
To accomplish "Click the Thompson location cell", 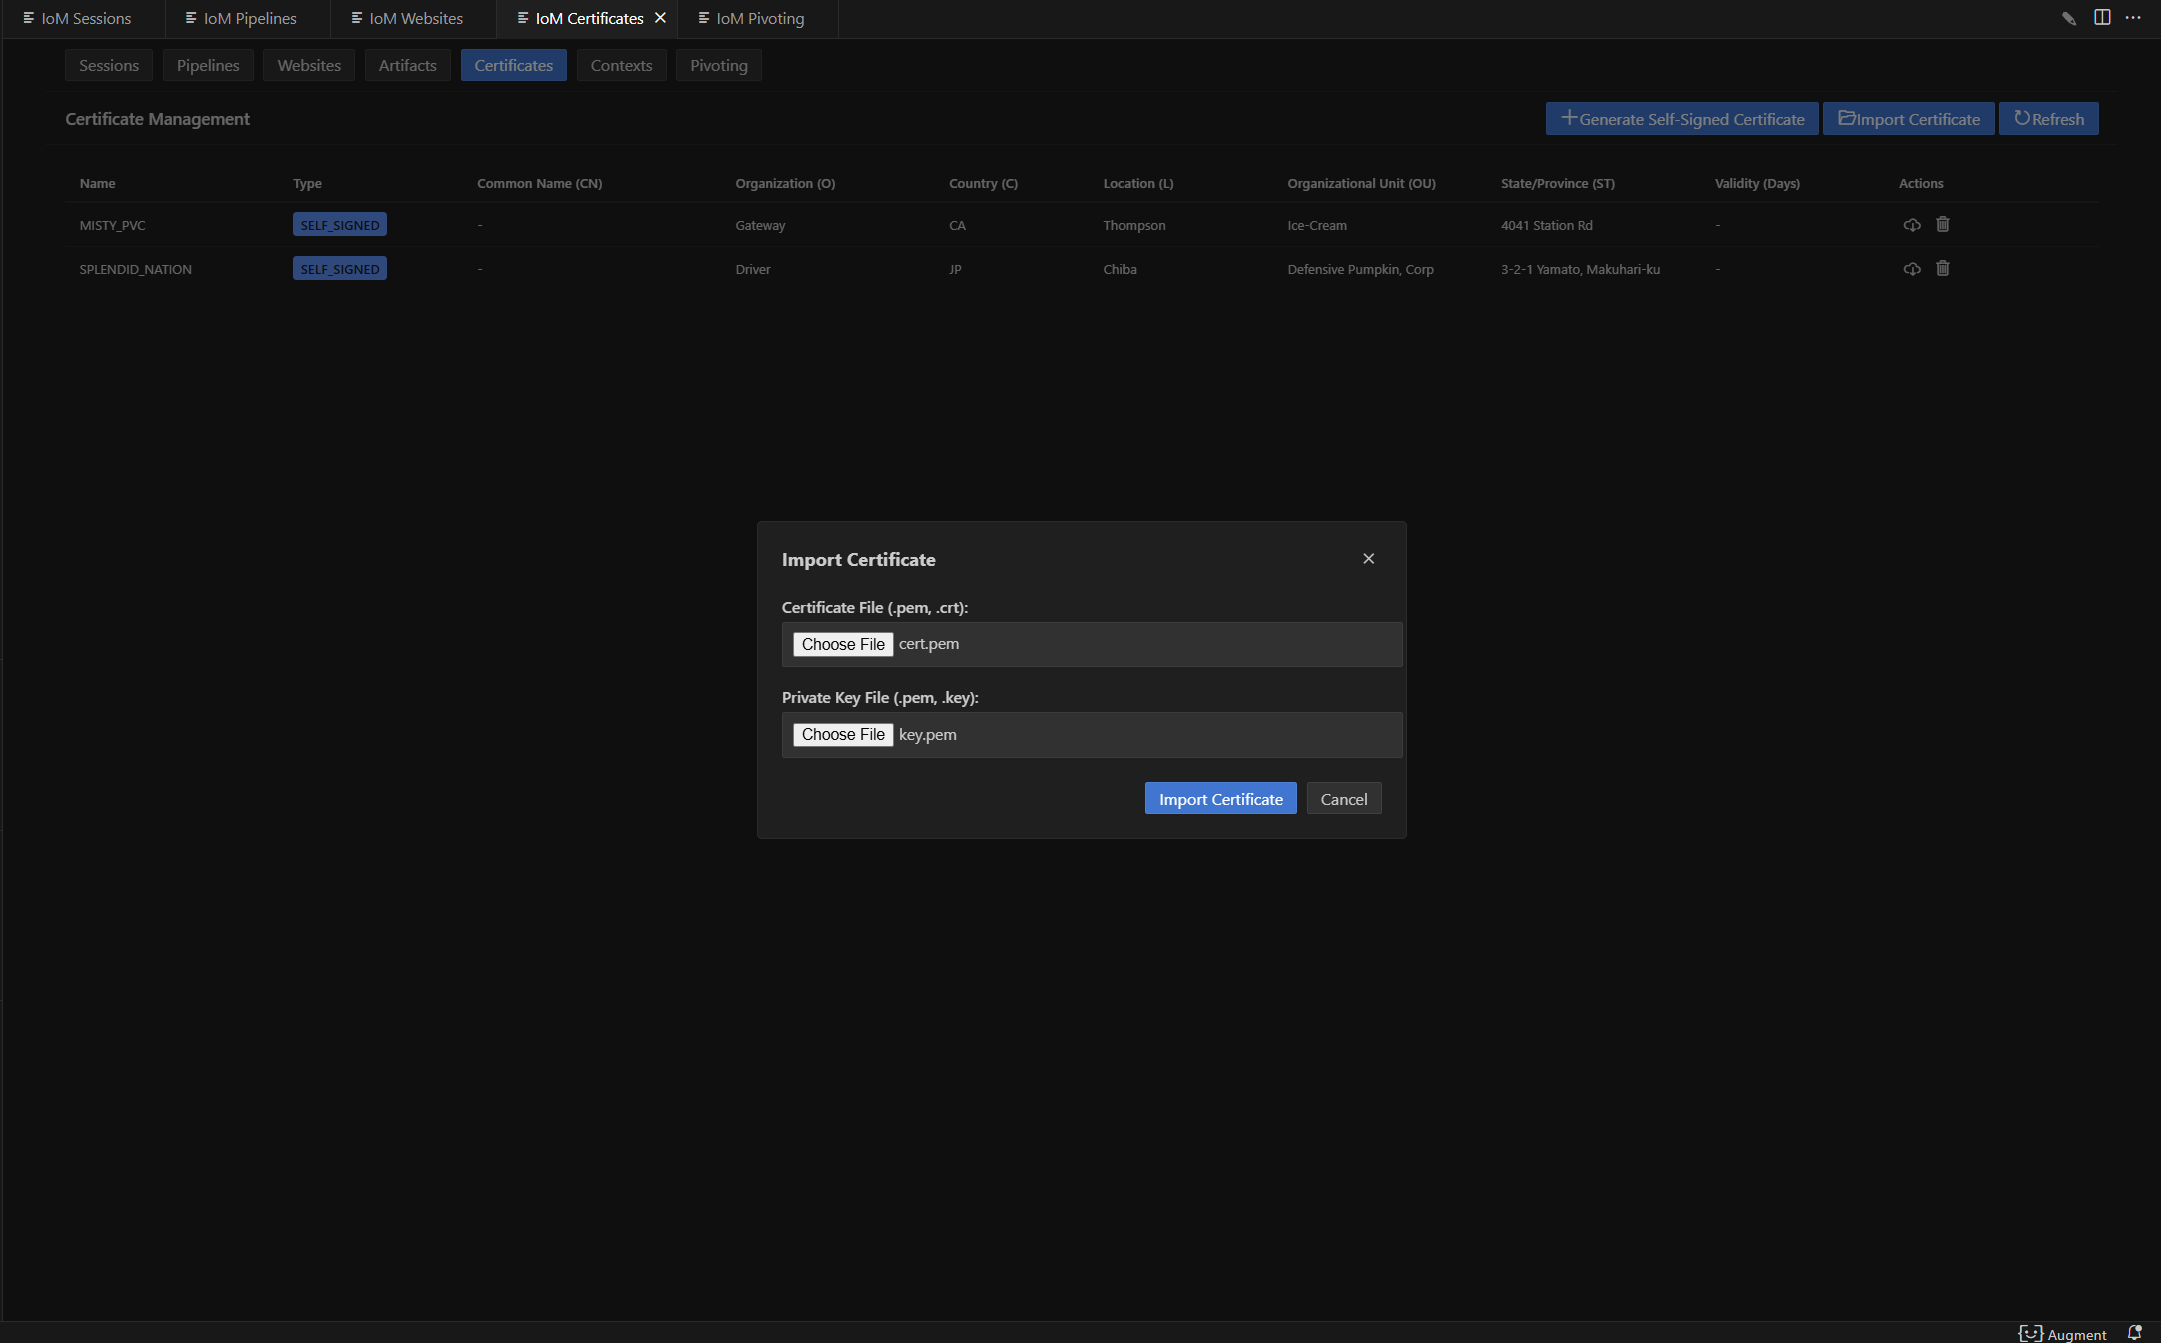I will tap(1134, 225).
